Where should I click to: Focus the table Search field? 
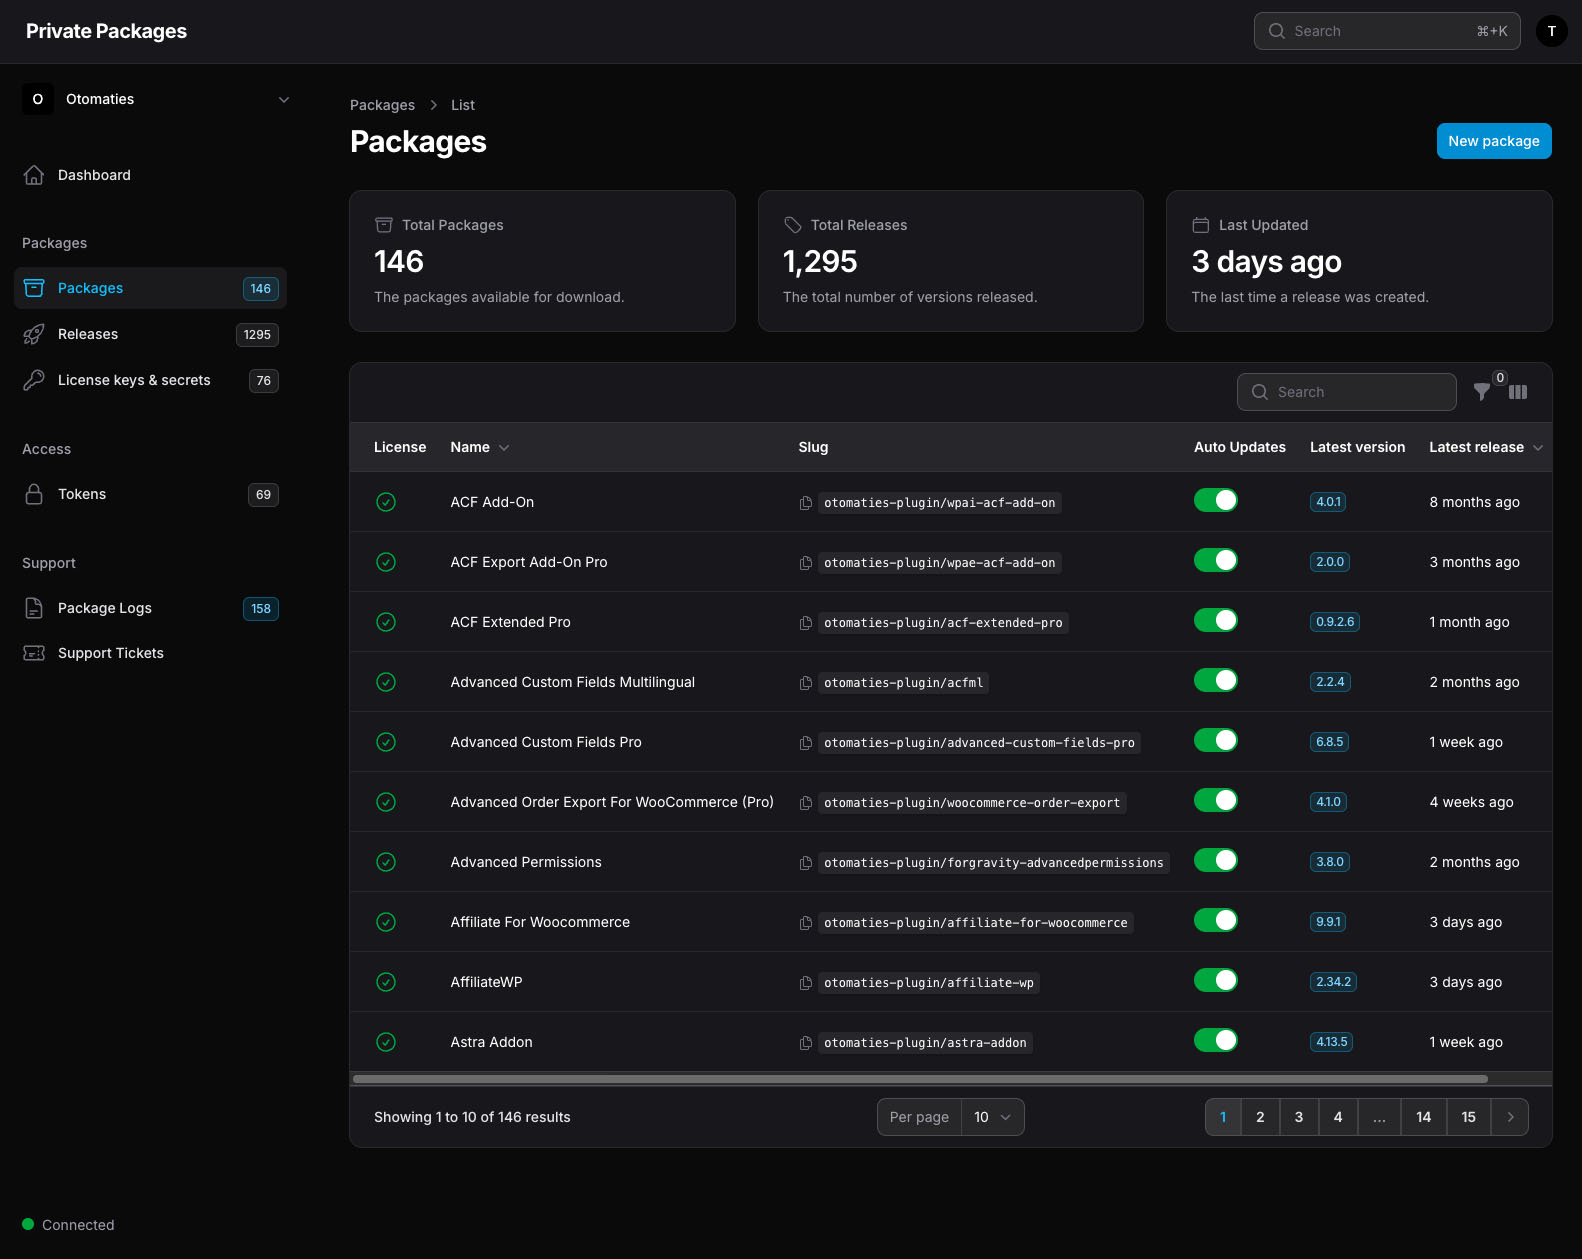[1346, 392]
